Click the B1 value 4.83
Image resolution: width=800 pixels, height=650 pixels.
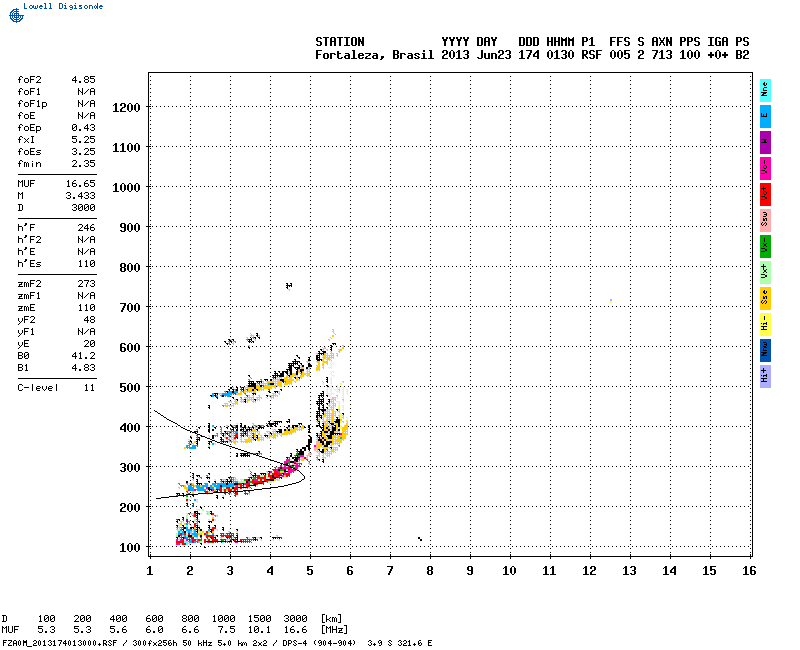coord(83,368)
